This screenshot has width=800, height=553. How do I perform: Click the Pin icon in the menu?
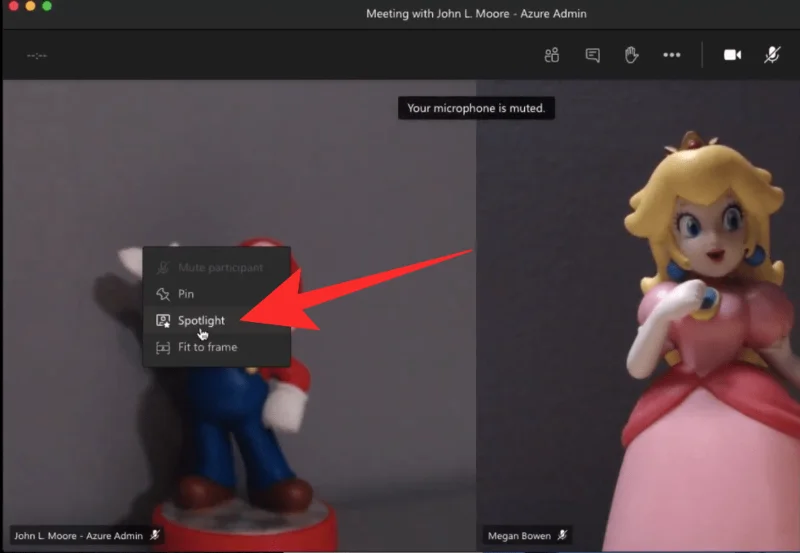click(x=163, y=294)
